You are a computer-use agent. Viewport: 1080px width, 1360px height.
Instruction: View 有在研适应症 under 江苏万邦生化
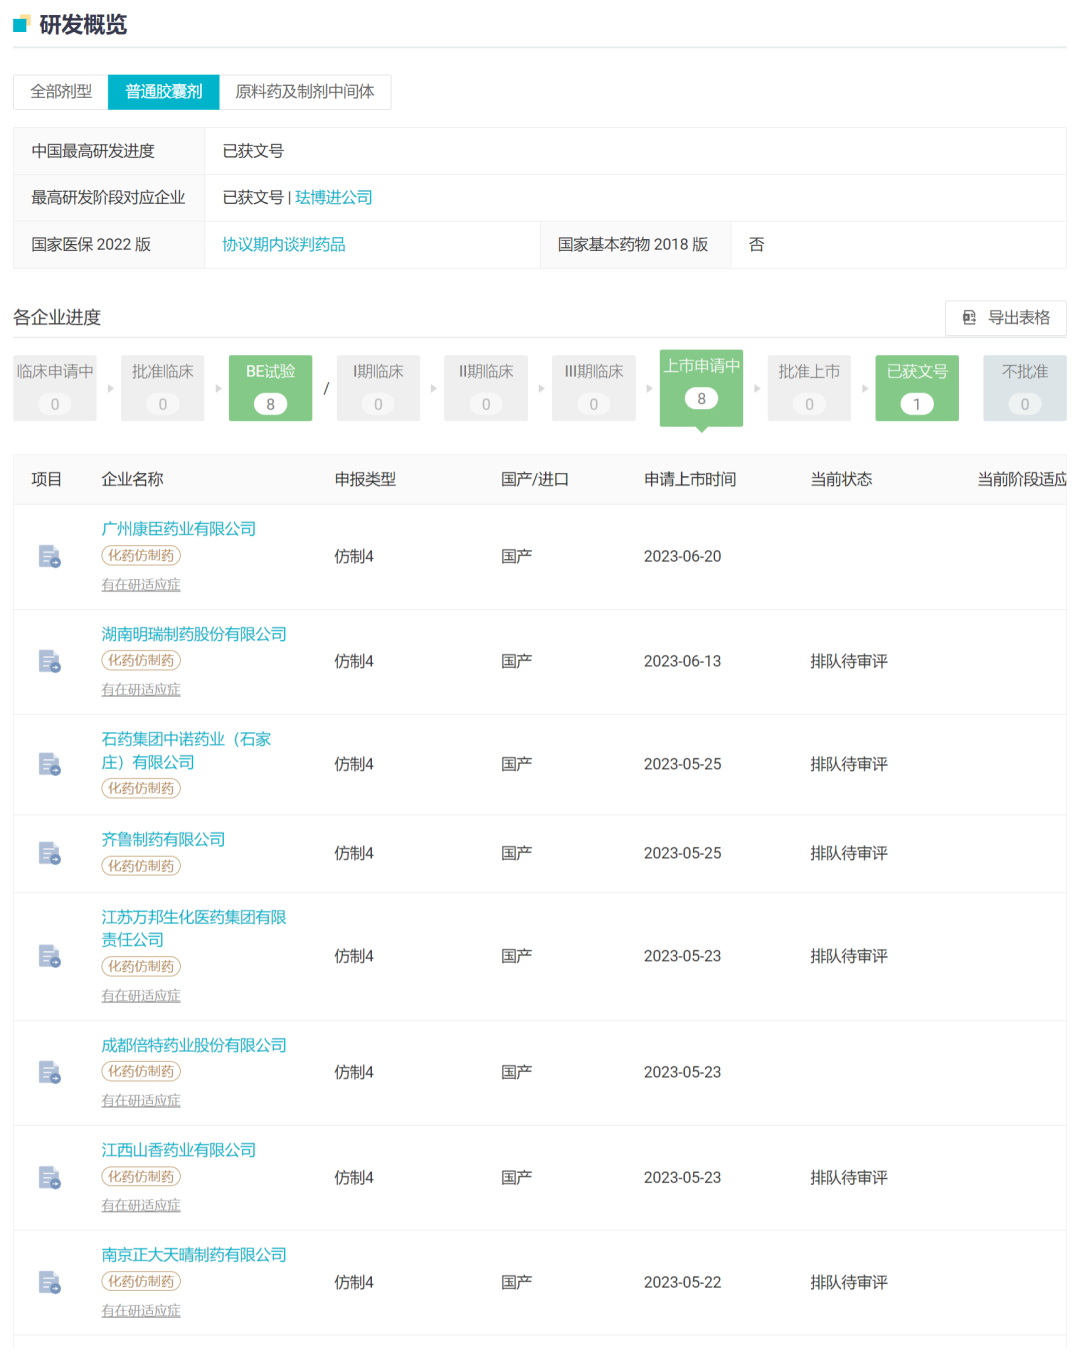[x=141, y=995]
